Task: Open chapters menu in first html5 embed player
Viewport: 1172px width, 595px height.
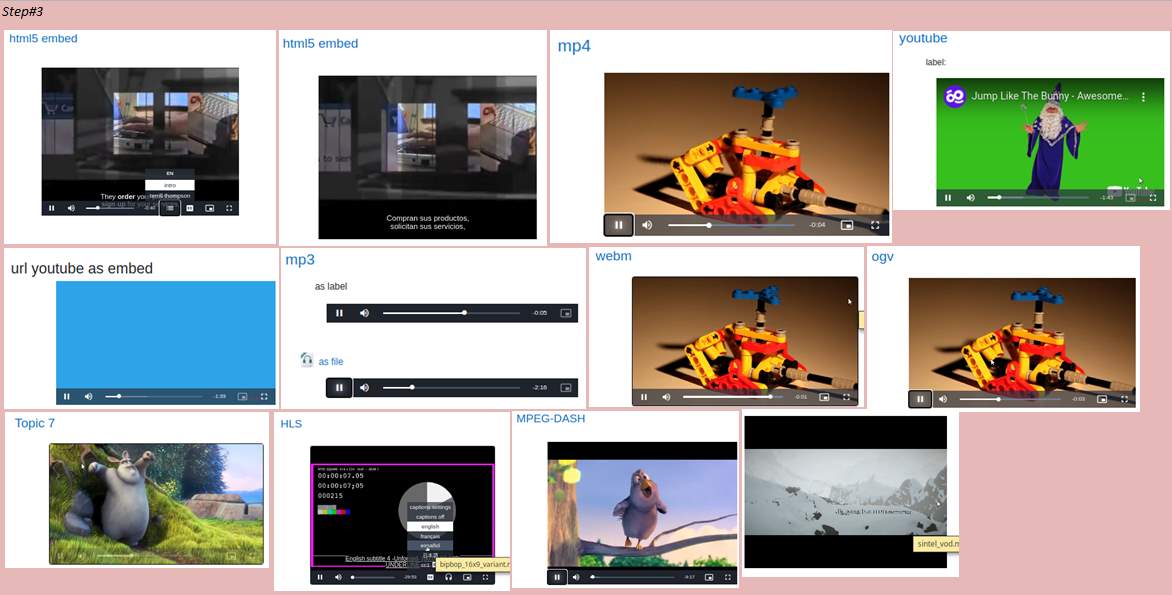Action: point(170,209)
